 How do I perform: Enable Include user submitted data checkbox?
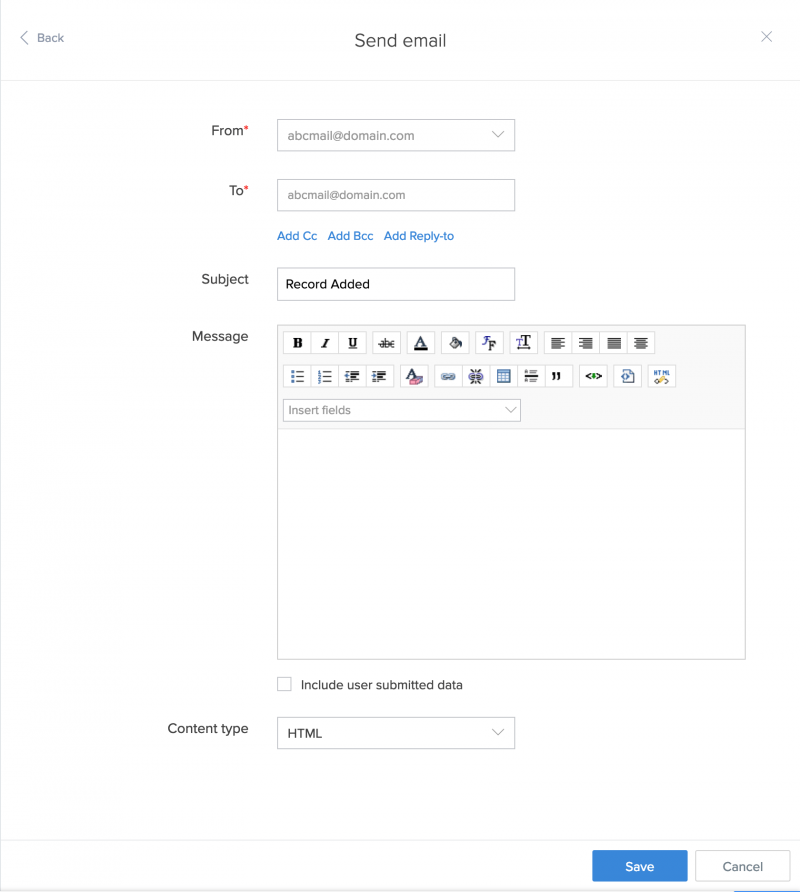284,685
